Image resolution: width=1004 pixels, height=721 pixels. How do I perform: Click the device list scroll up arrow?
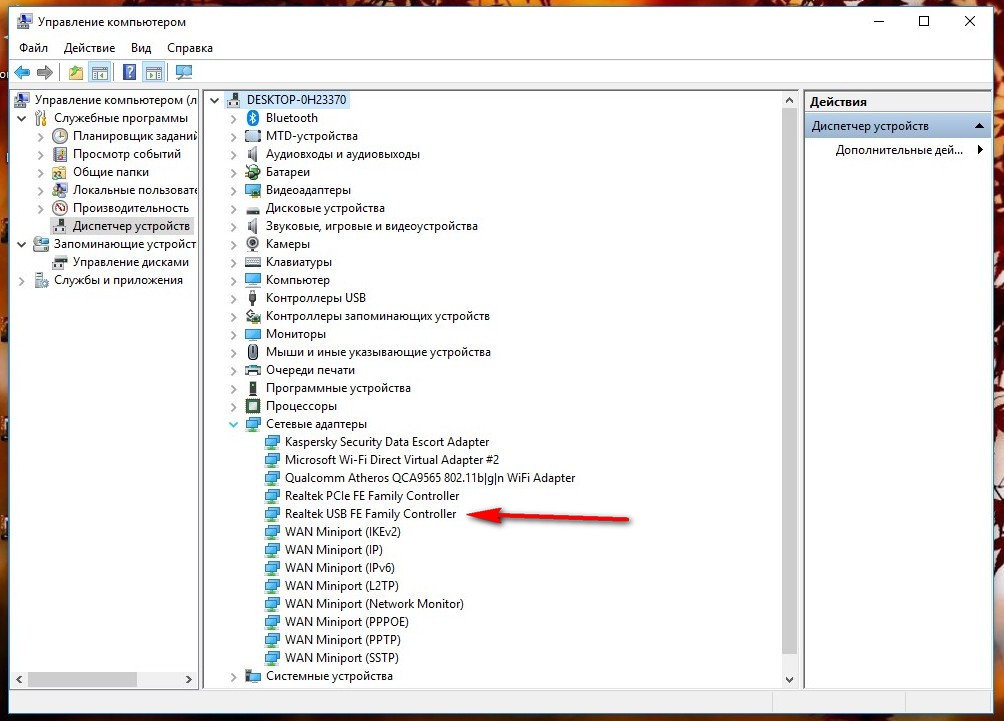[789, 101]
